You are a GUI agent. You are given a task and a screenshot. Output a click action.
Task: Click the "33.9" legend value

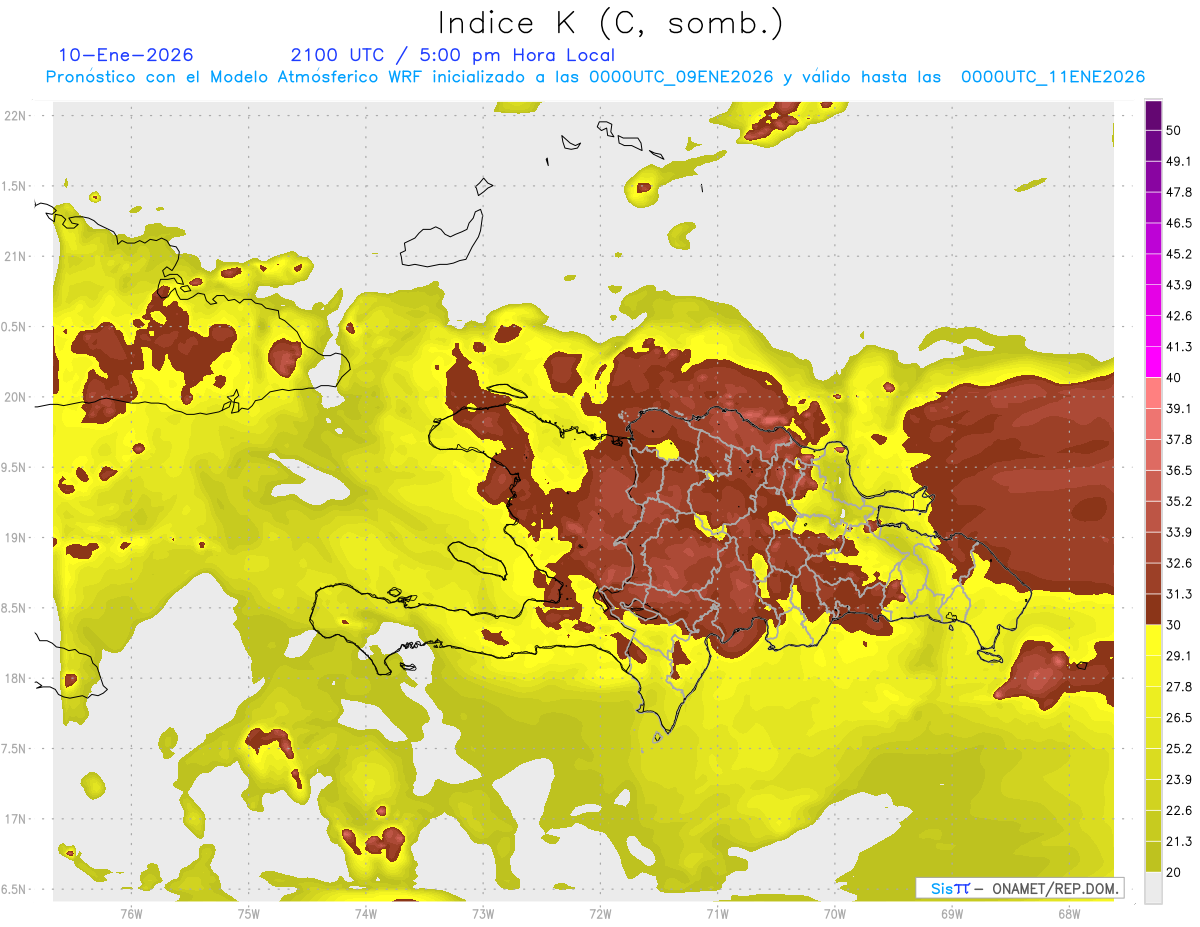click(x=1179, y=532)
